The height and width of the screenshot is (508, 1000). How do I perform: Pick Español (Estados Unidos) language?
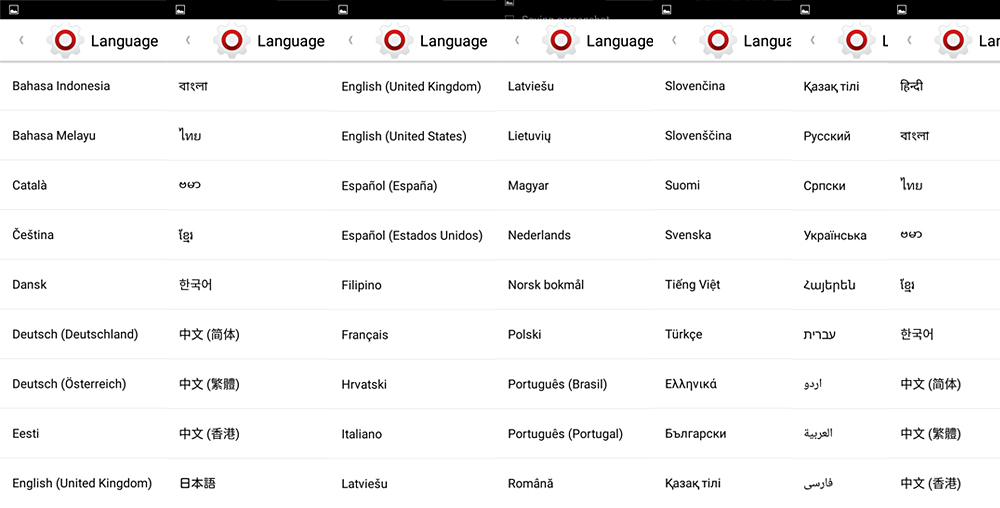[412, 236]
